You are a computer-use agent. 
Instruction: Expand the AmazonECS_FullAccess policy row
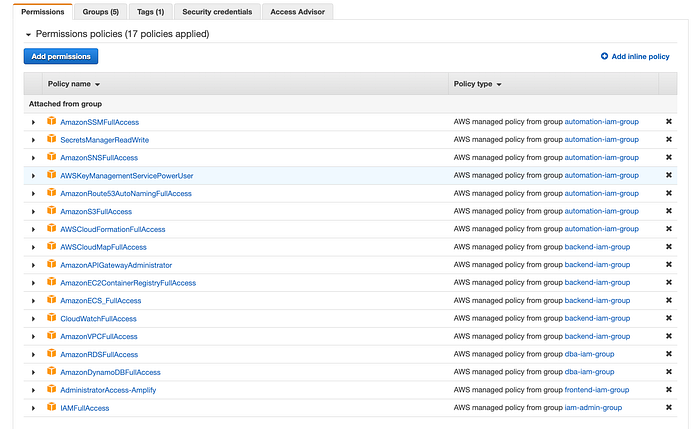(x=33, y=301)
